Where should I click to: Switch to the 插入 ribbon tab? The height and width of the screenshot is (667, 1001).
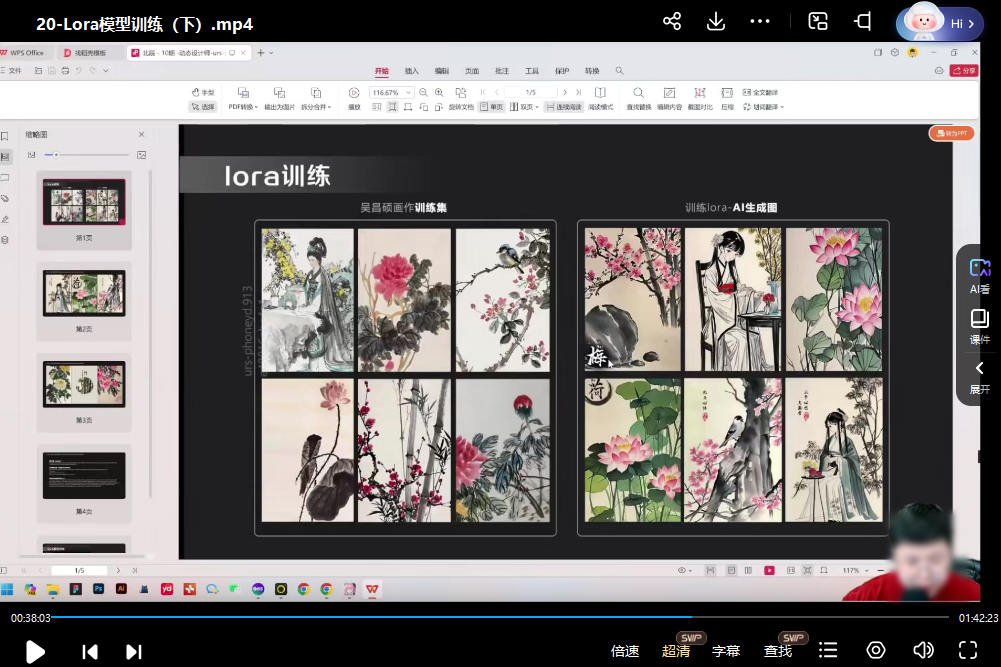coord(410,71)
